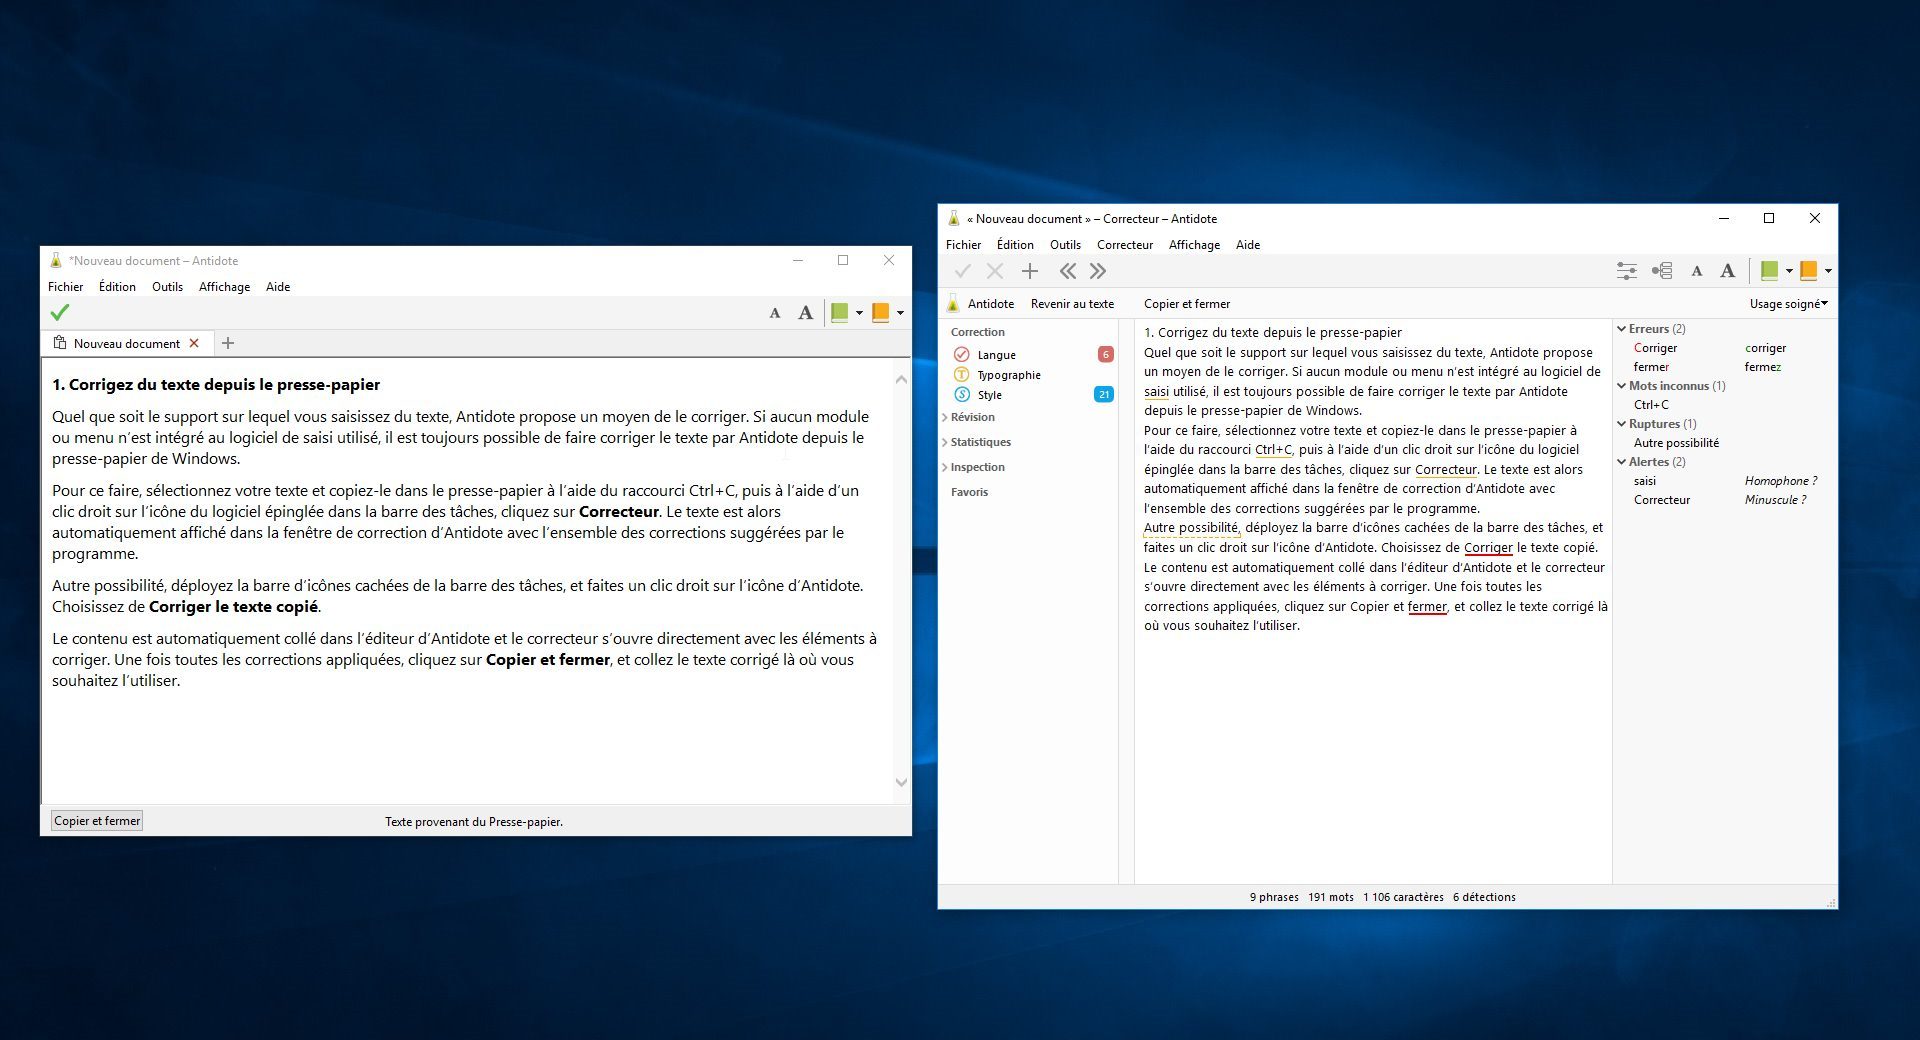
Task: Open Outils menu in Nouveau document window
Action: pos(167,287)
